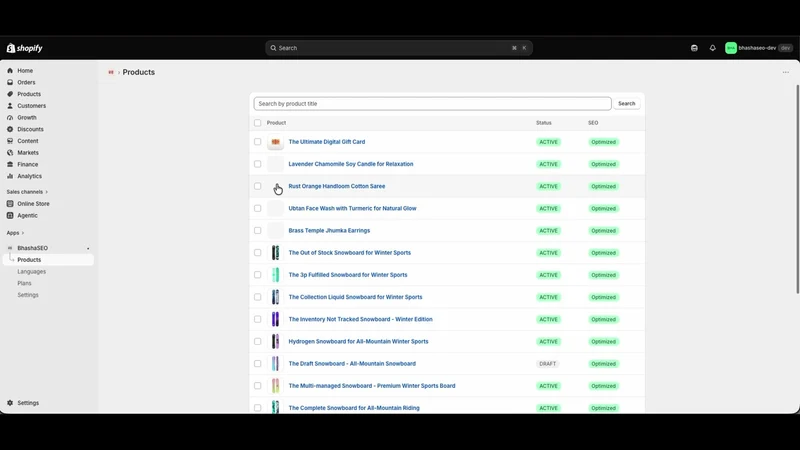Check The Collection Liquid Snowboard row
The image size is (800, 450).
click(258, 297)
